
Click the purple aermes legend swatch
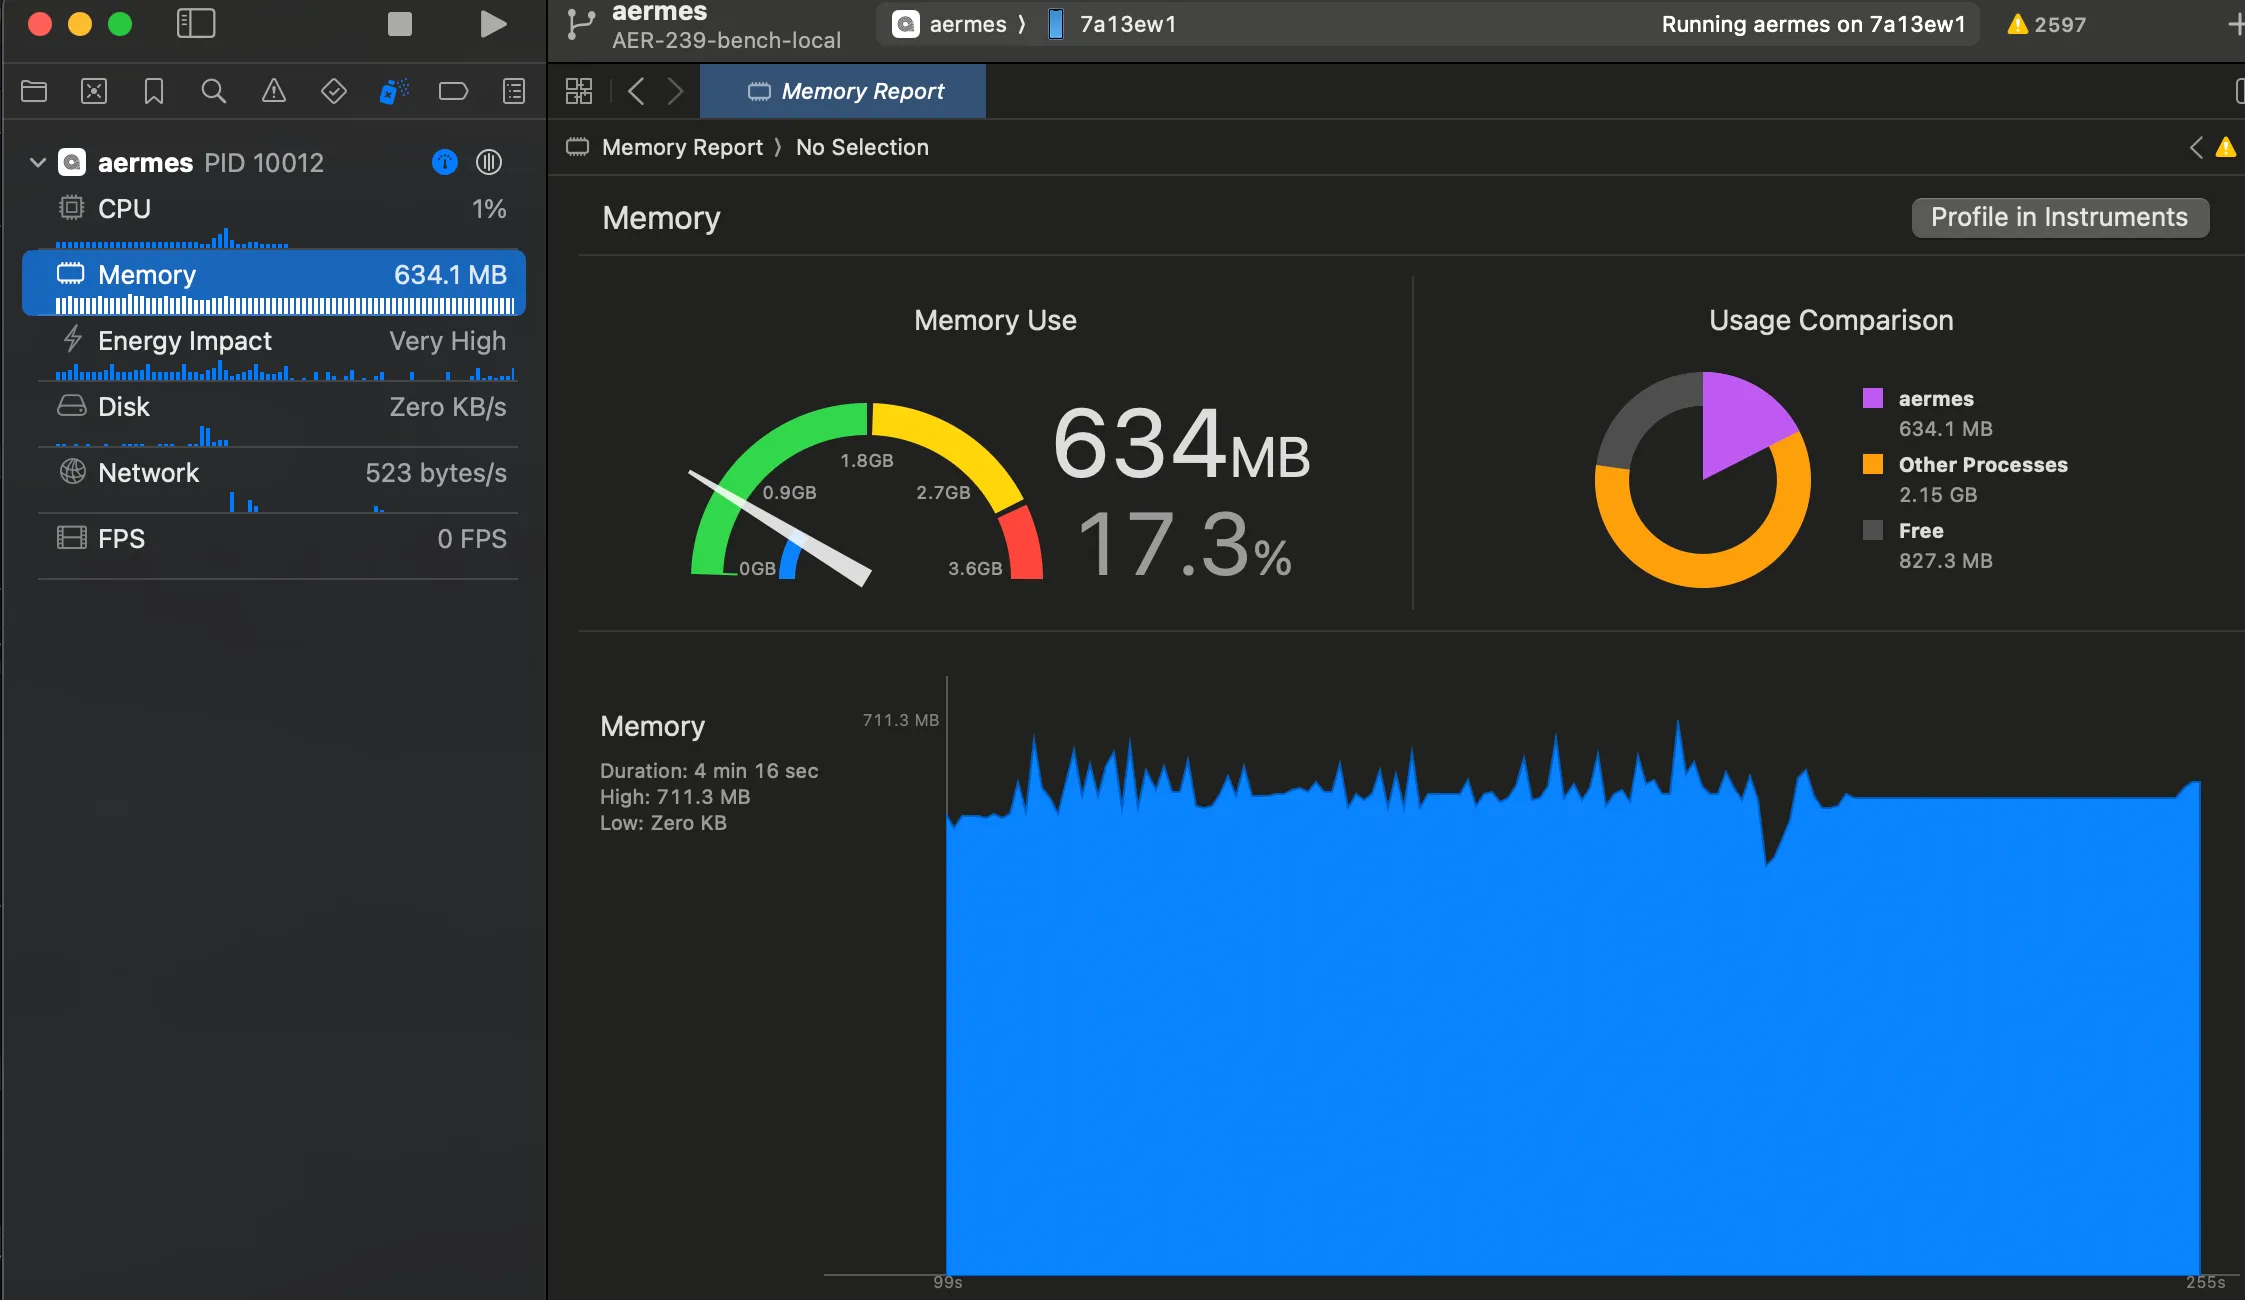pyautogui.click(x=1873, y=398)
